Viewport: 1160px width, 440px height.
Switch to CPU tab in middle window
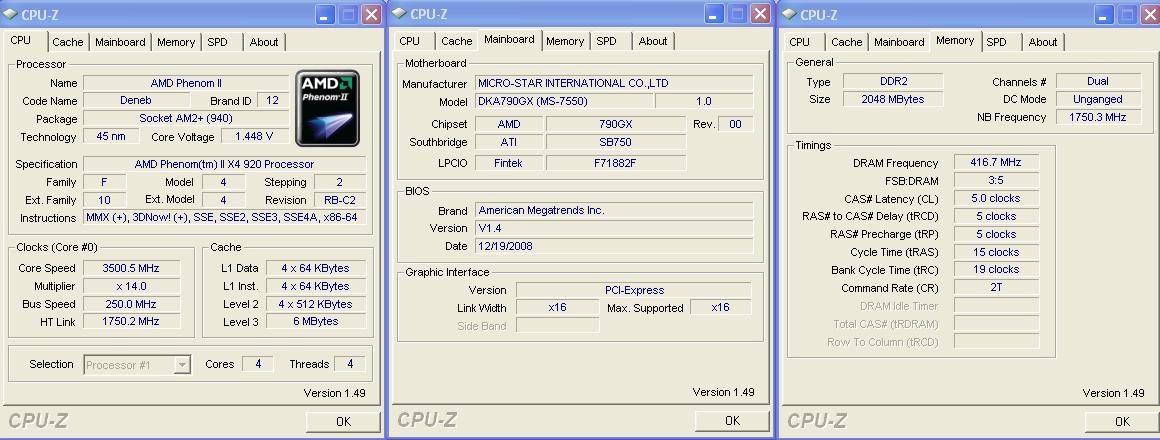click(409, 41)
